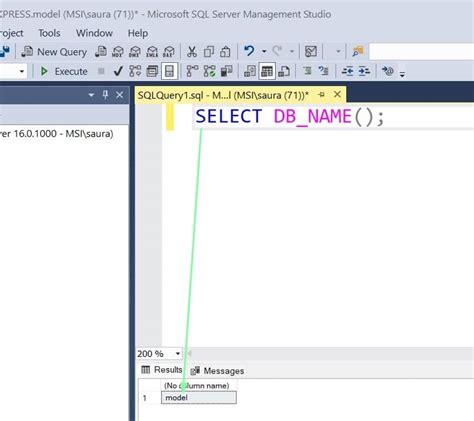Toggle Include Actual Execution Plan
The image size is (474, 421).
tap(192, 71)
